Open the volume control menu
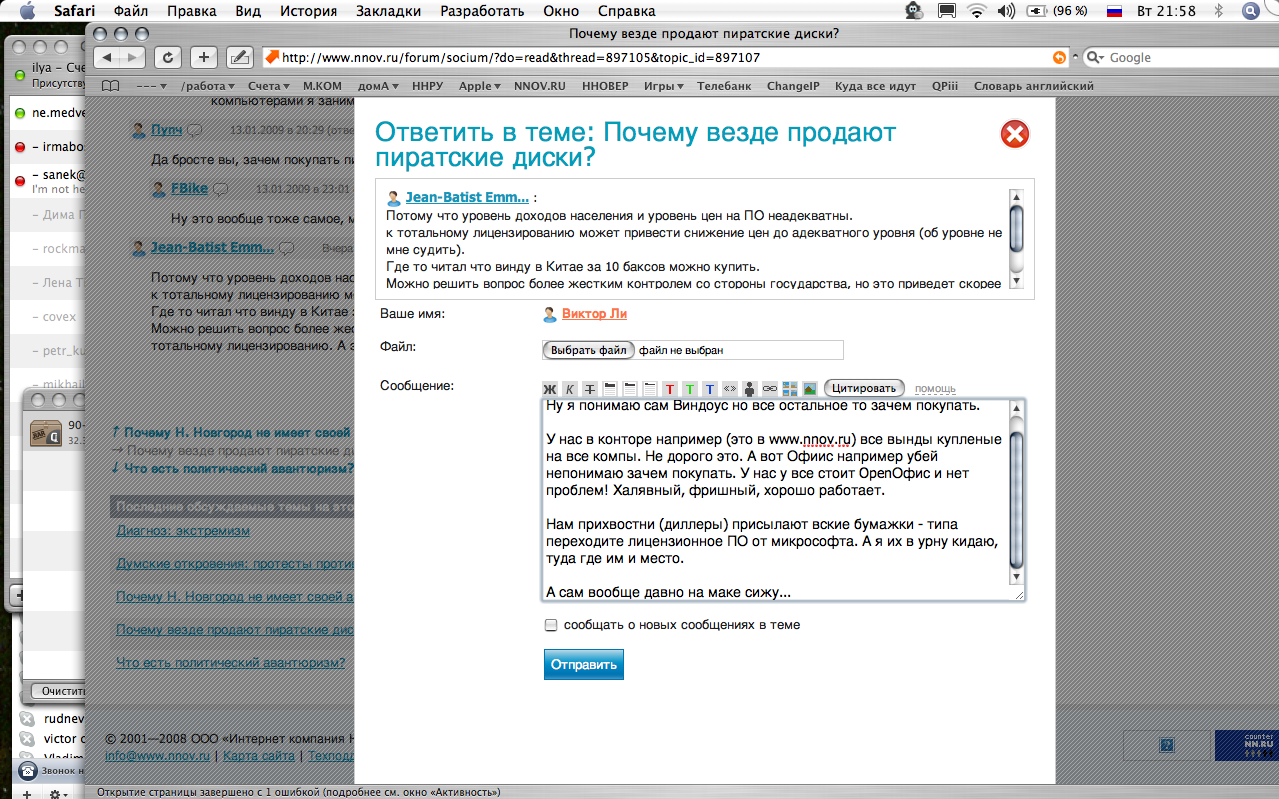1279x799 pixels. (x=1007, y=11)
